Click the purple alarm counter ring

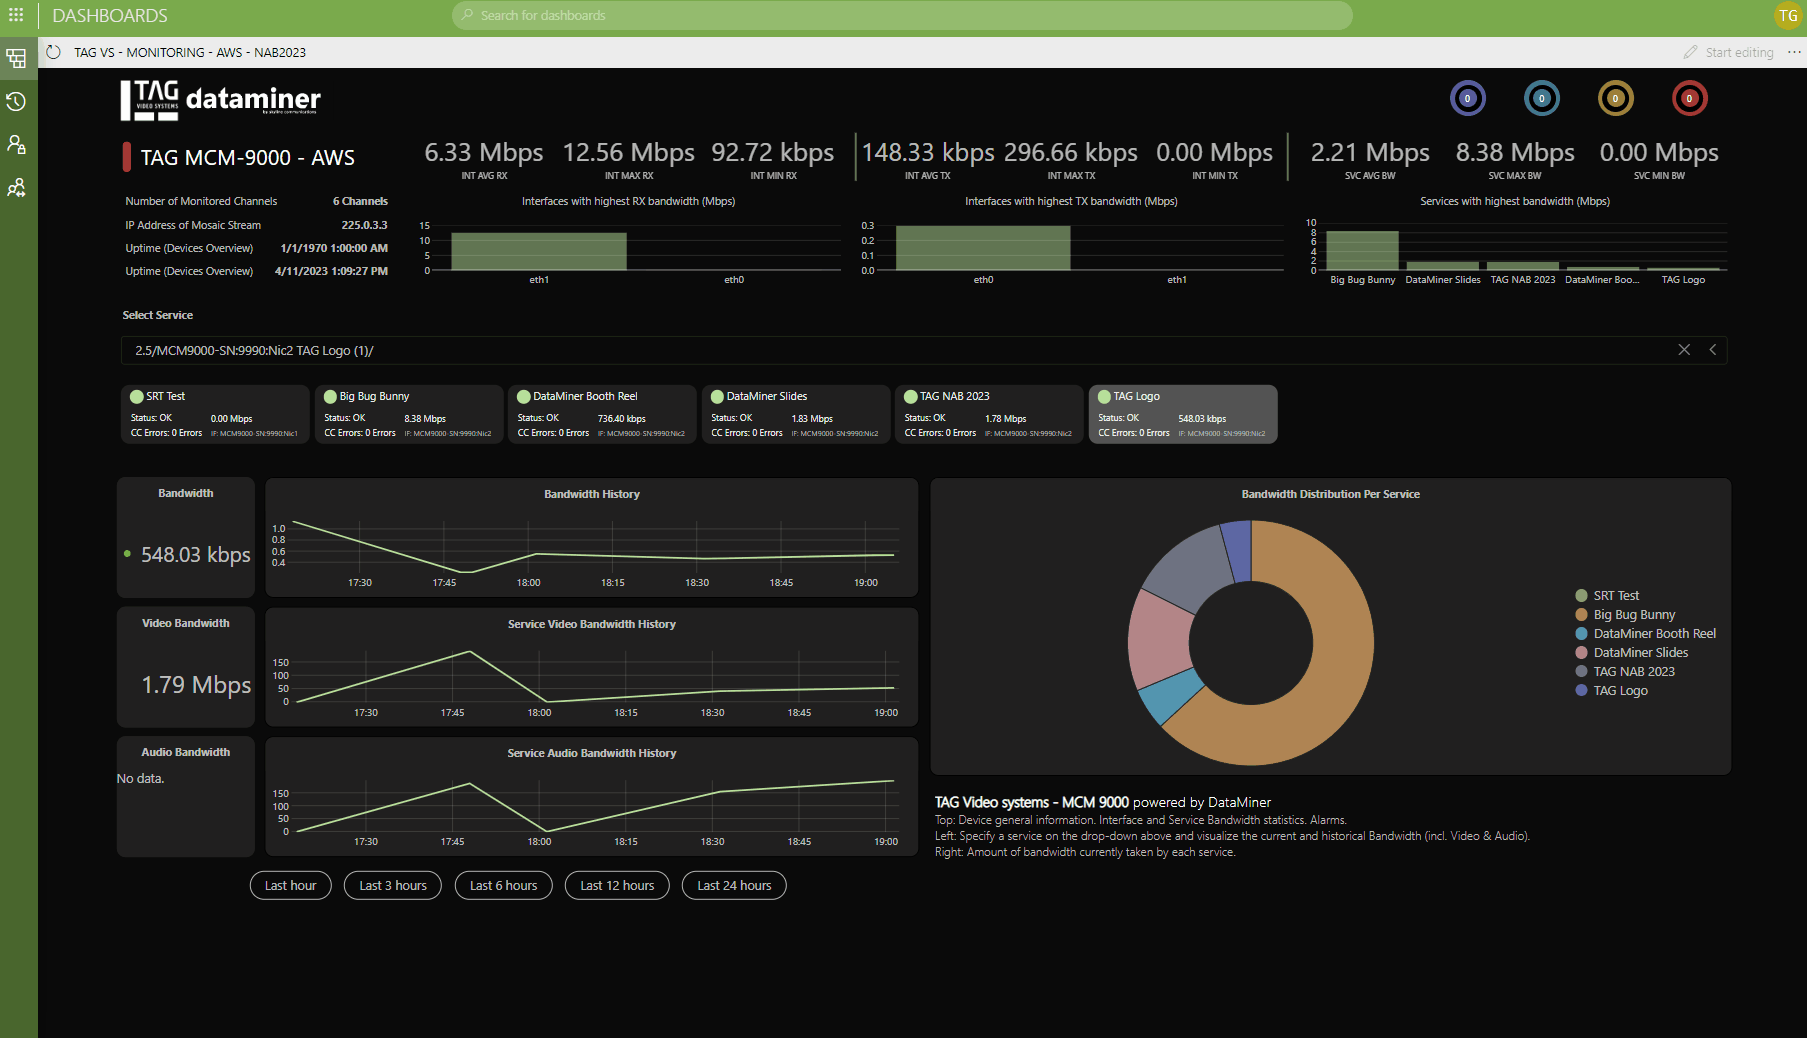point(1468,98)
